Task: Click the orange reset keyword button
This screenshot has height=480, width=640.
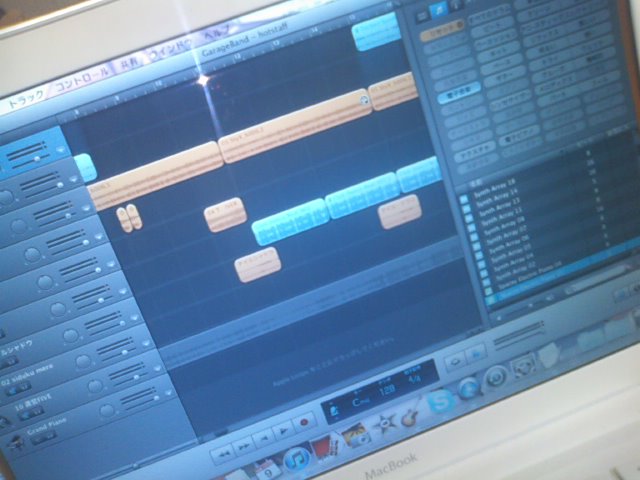Action: (443, 31)
